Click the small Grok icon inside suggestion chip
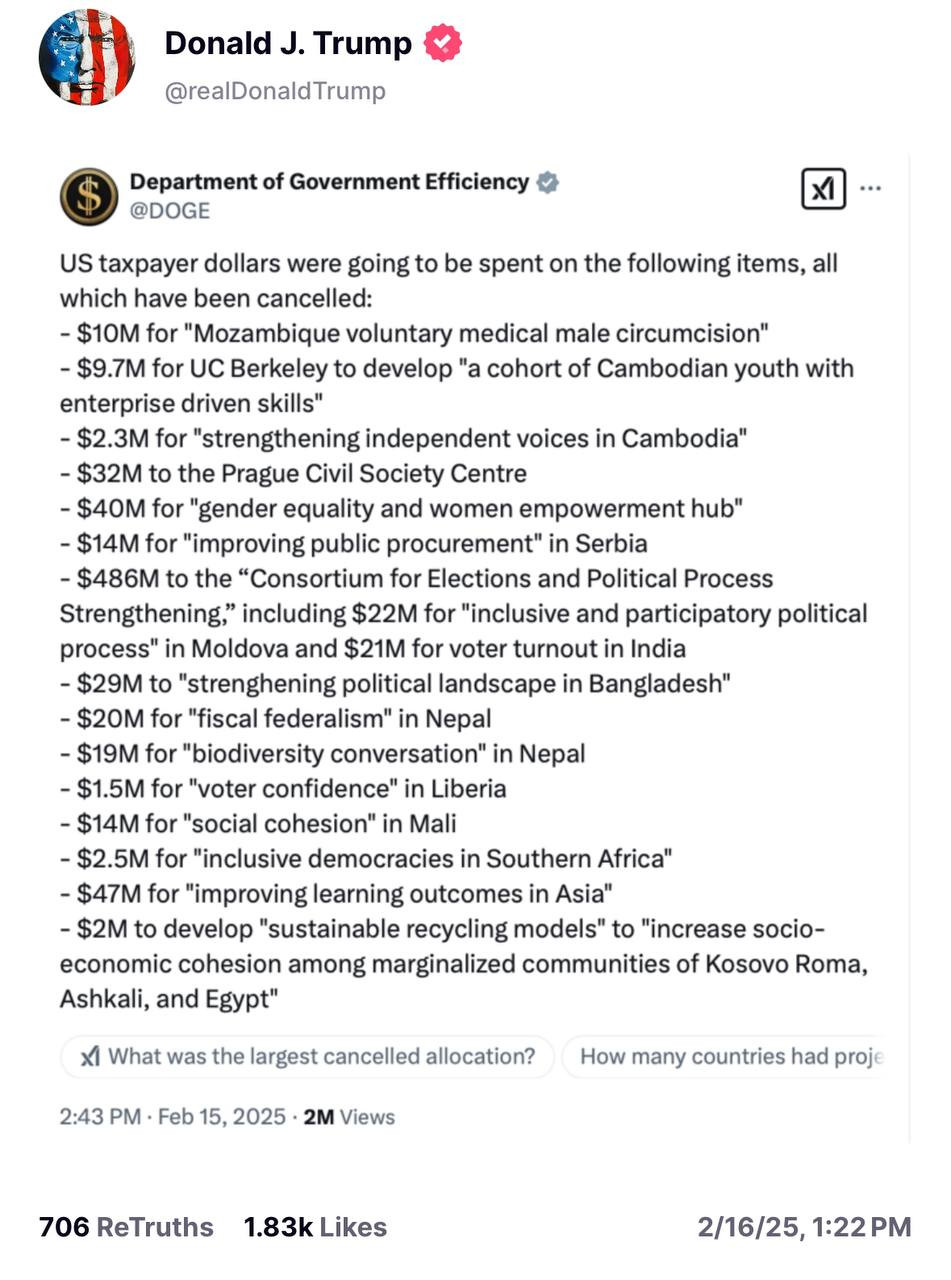 tap(89, 1057)
